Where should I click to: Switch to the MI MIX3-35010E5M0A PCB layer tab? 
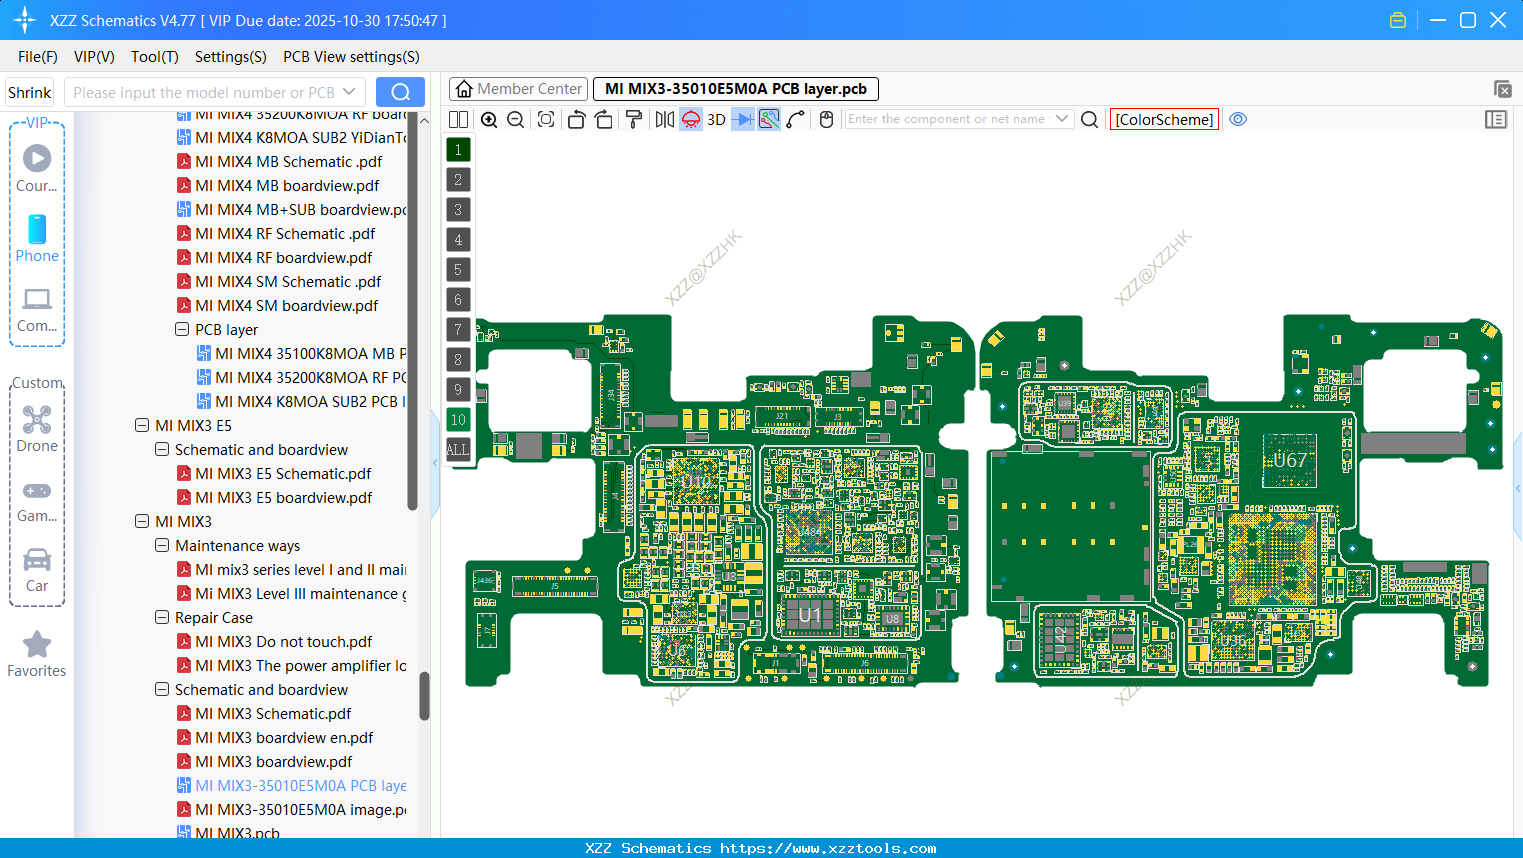pyautogui.click(x=734, y=89)
